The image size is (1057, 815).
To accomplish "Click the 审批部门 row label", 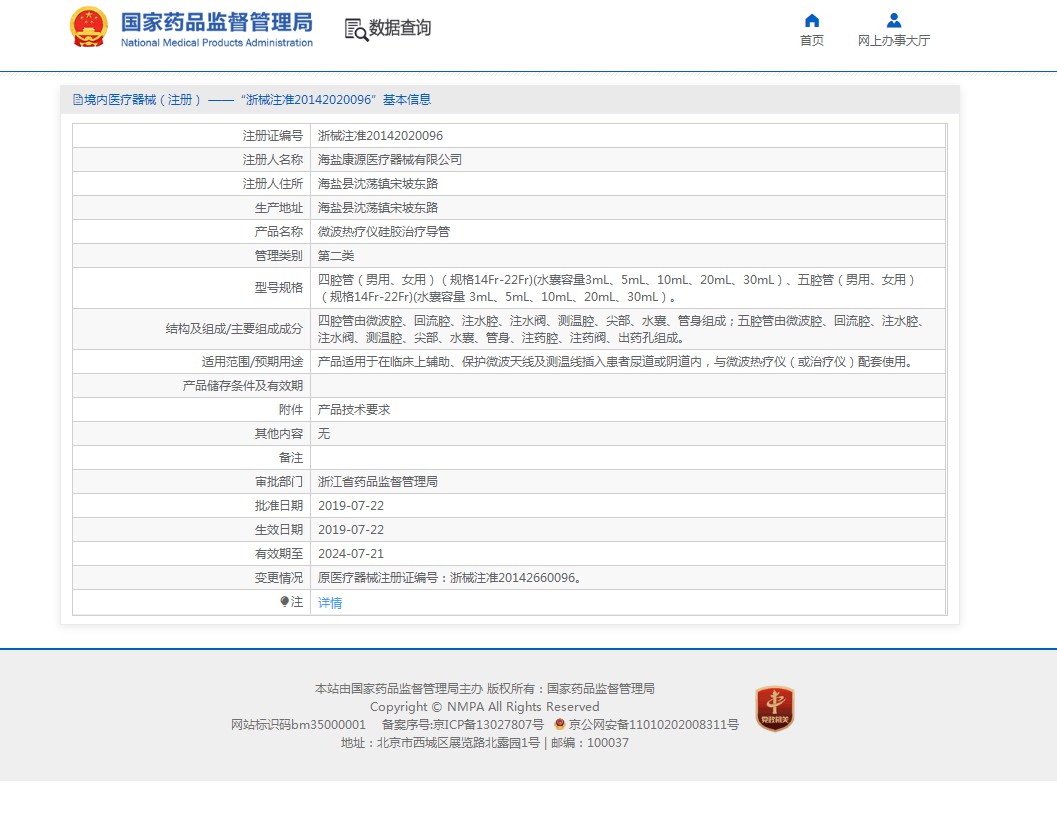I will [279, 481].
